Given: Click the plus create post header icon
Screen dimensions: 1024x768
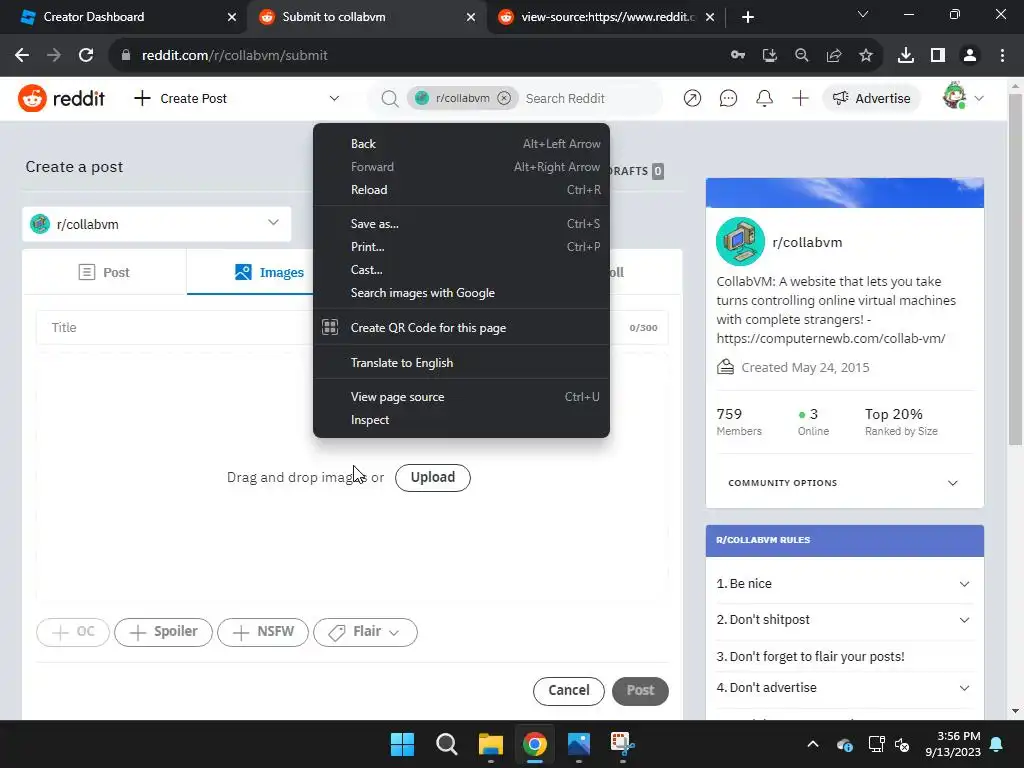Looking at the screenshot, I should (800, 99).
